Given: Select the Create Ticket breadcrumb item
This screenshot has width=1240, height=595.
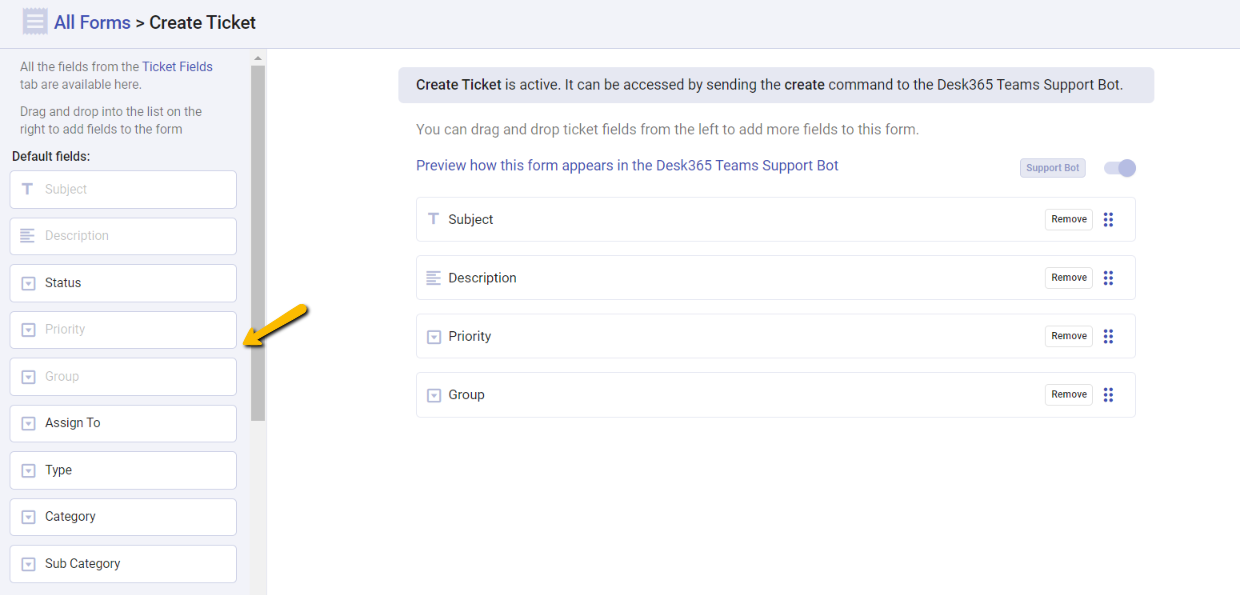Looking at the screenshot, I should coord(202,22).
